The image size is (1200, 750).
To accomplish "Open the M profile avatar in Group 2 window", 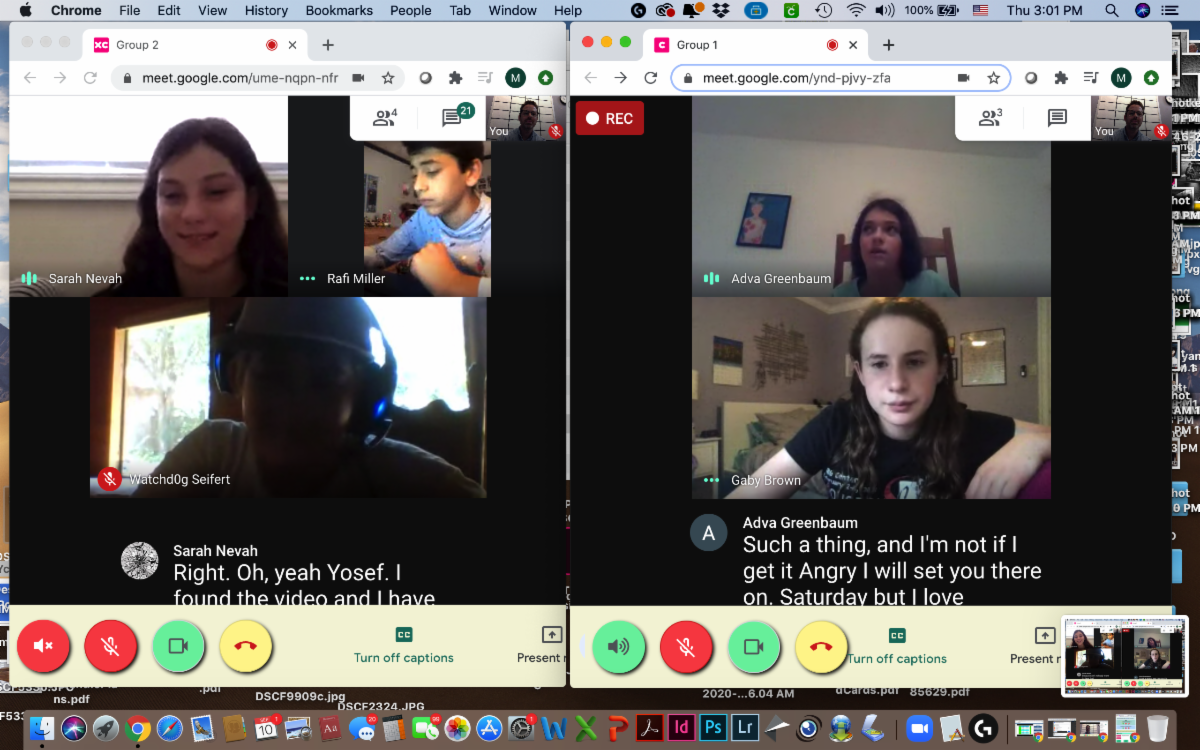I will click(515, 78).
